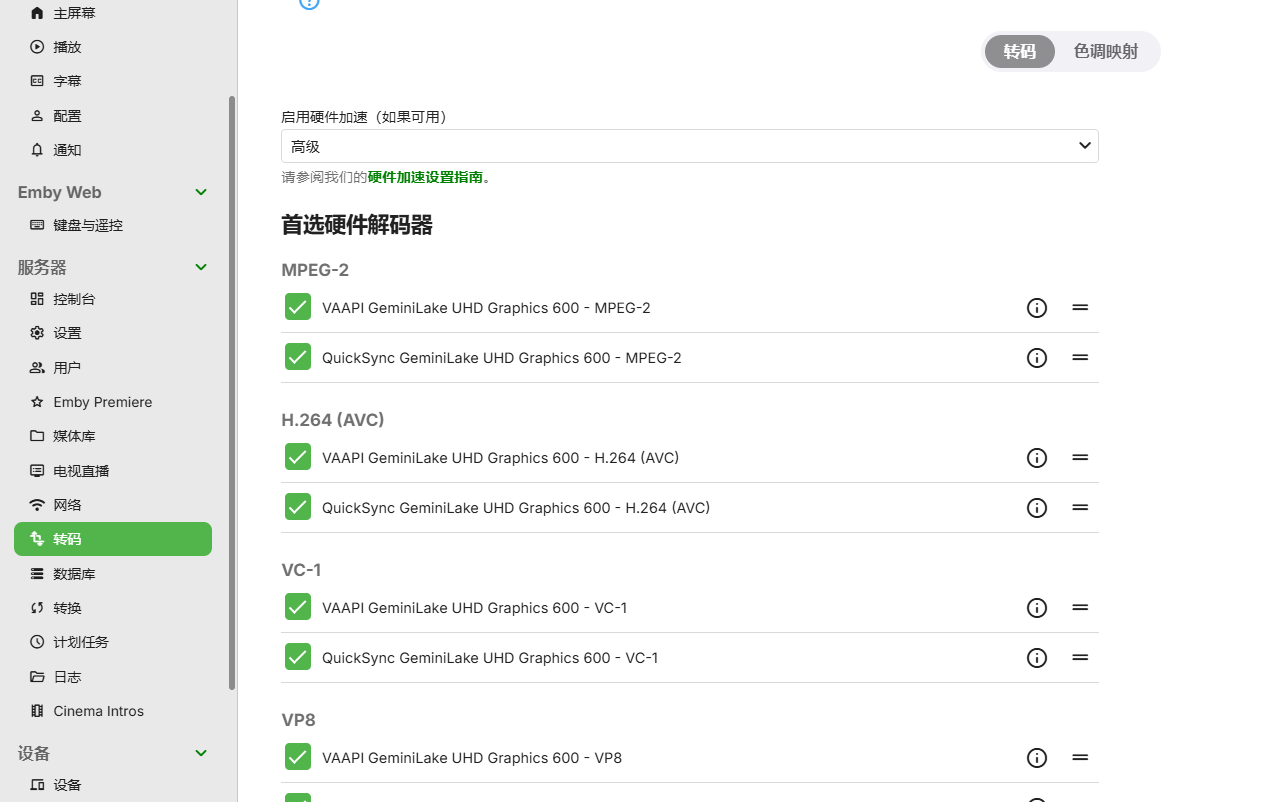Toggle VAAPI VP8 decoder checkbox

point(298,757)
